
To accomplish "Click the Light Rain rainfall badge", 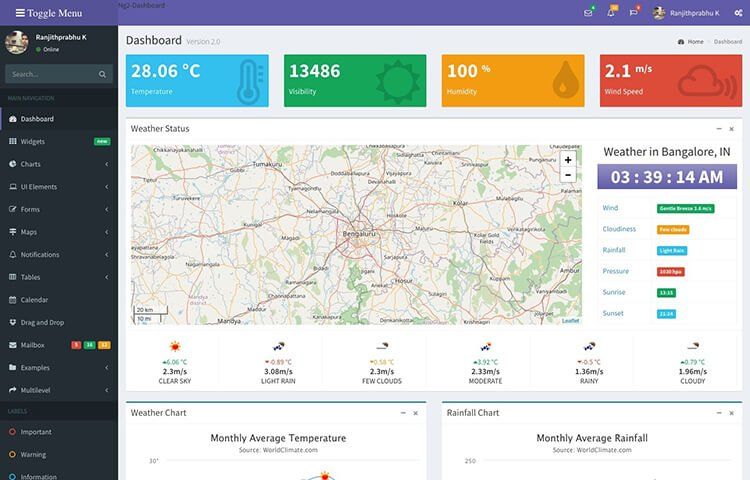I will pos(672,251).
